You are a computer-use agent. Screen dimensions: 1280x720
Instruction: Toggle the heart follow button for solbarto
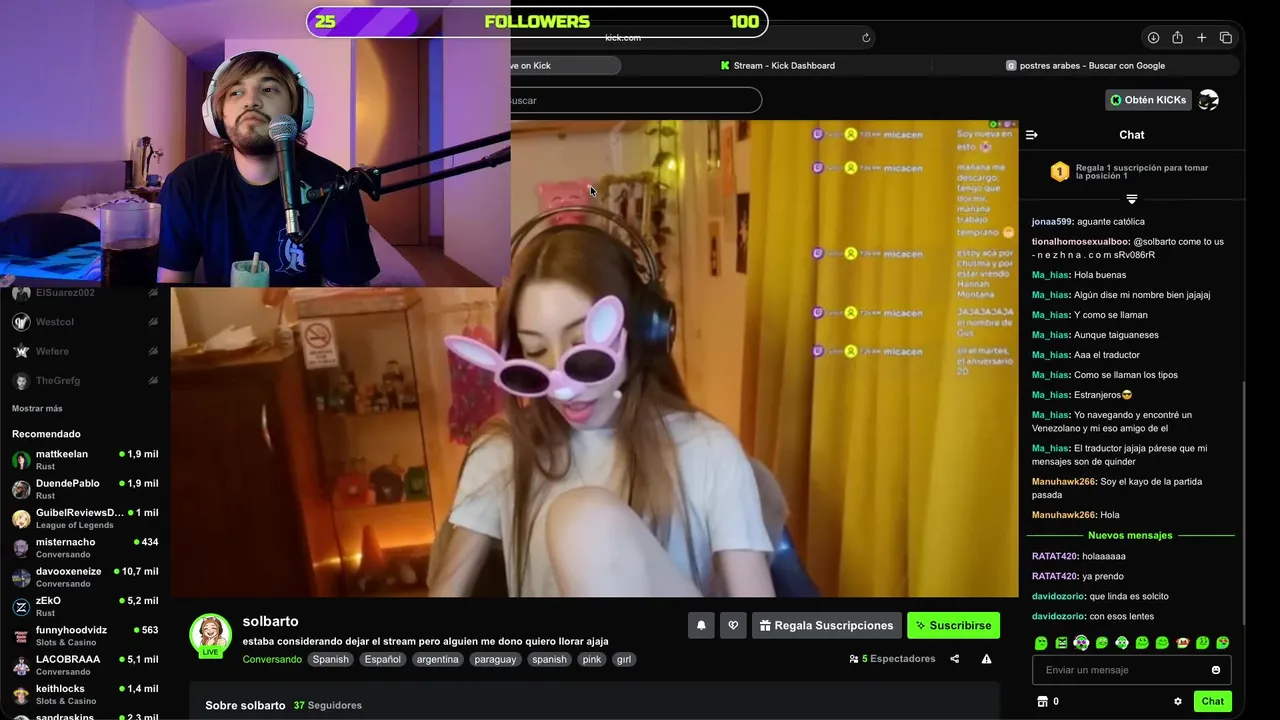(x=733, y=625)
